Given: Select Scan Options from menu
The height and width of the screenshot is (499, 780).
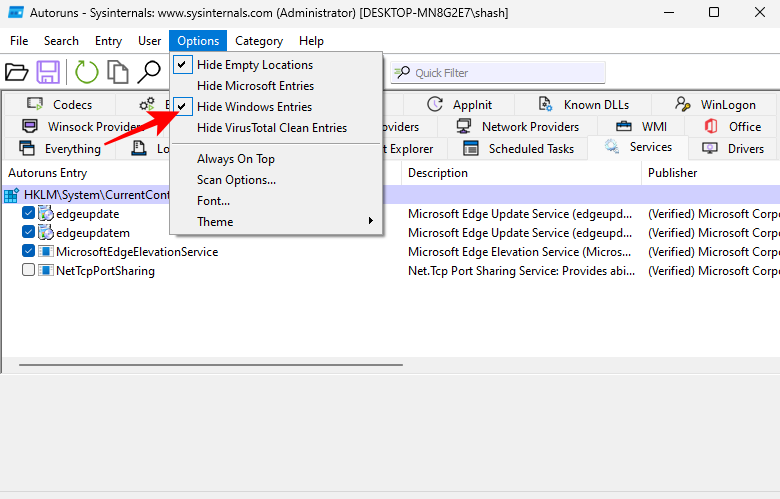Looking at the screenshot, I should tap(236, 180).
